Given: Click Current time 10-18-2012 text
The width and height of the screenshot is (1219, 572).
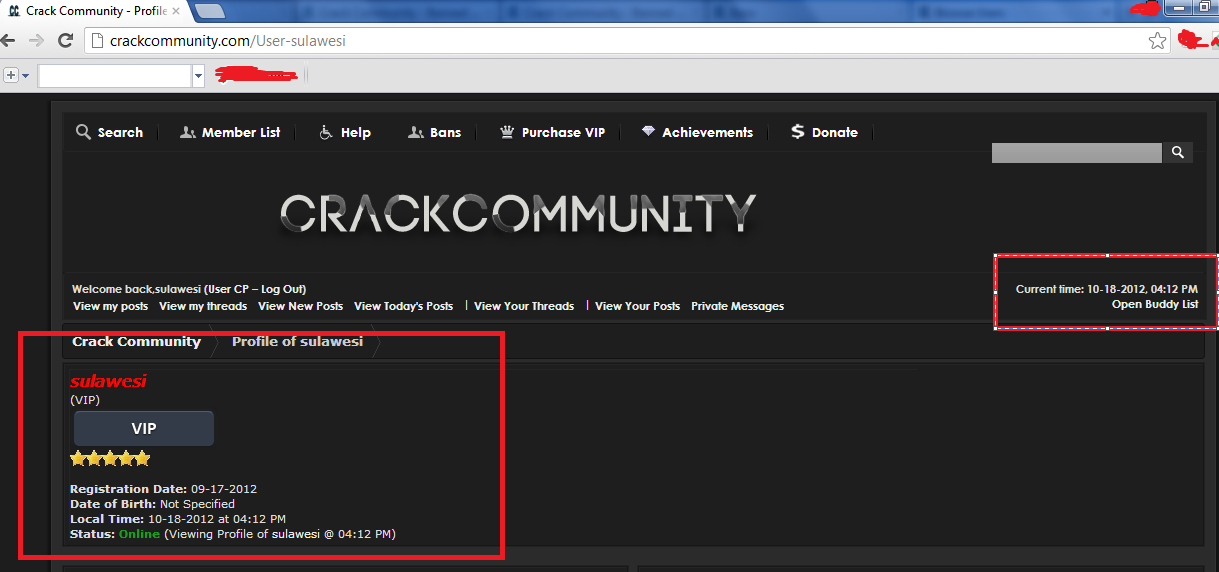Looking at the screenshot, I should [1107, 289].
